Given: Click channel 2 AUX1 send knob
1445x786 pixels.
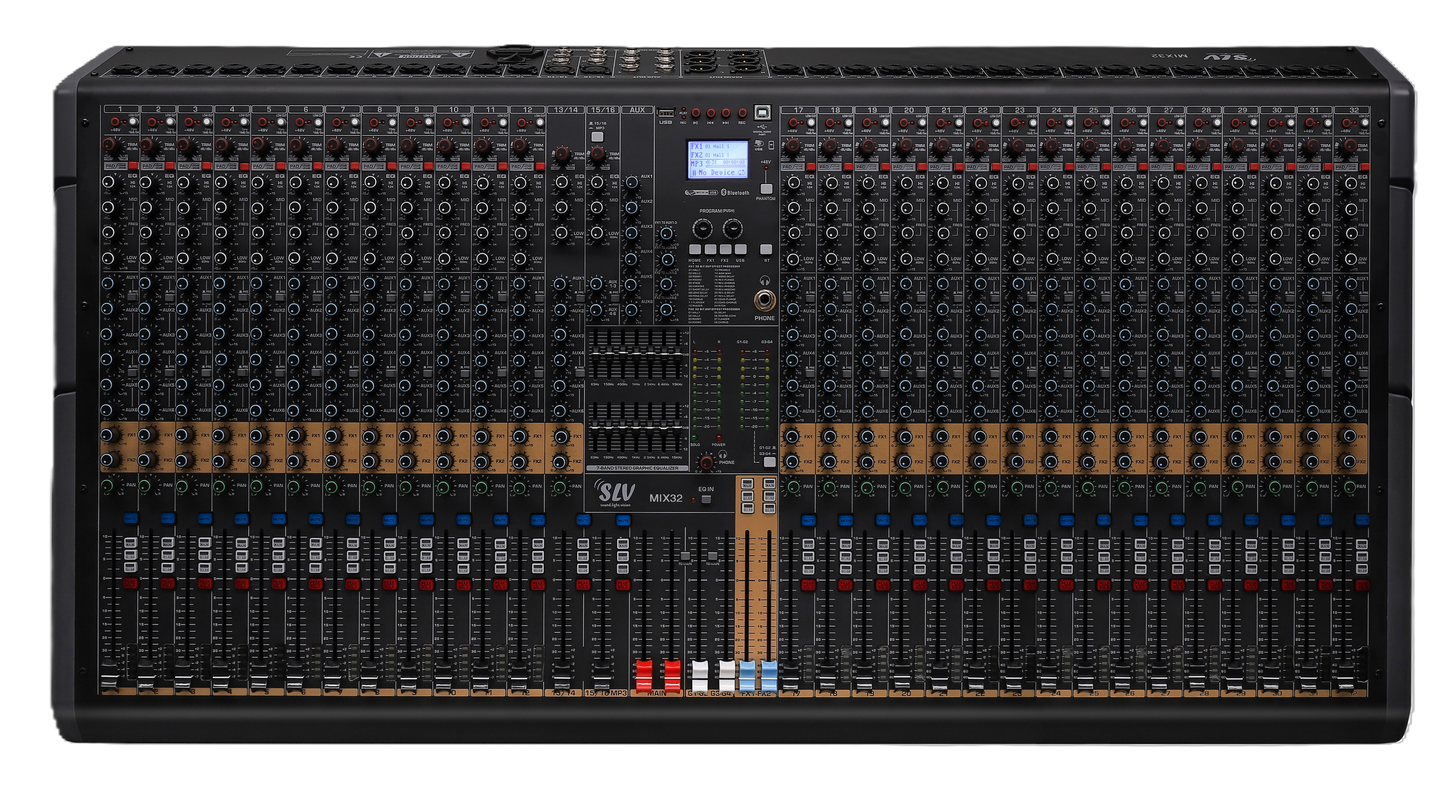Looking at the screenshot, I should point(145,284).
